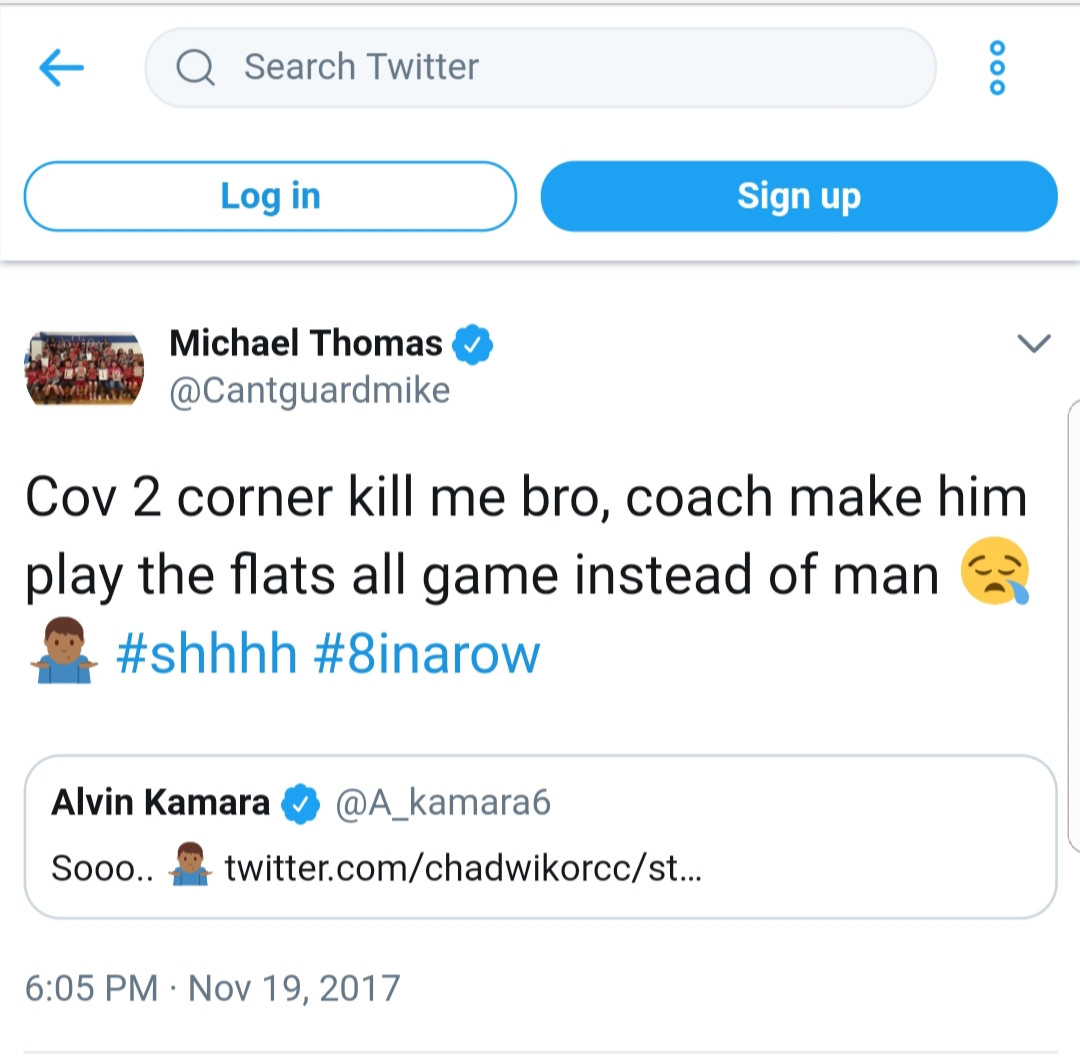Image resolution: width=1080 pixels, height=1059 pixels.
Task: Open the #shhhh hashtag
Action: coord(207,654)
